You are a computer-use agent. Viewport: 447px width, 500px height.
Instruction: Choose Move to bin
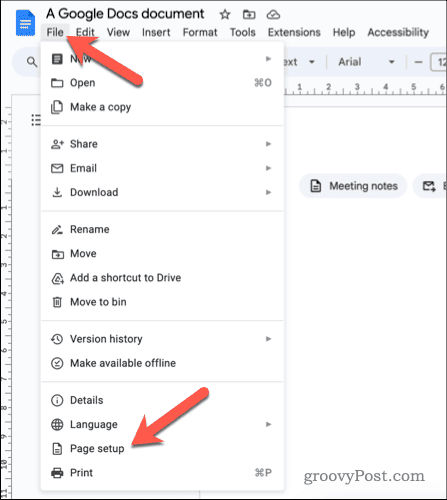pyautogui.click(x=162, y=302)
